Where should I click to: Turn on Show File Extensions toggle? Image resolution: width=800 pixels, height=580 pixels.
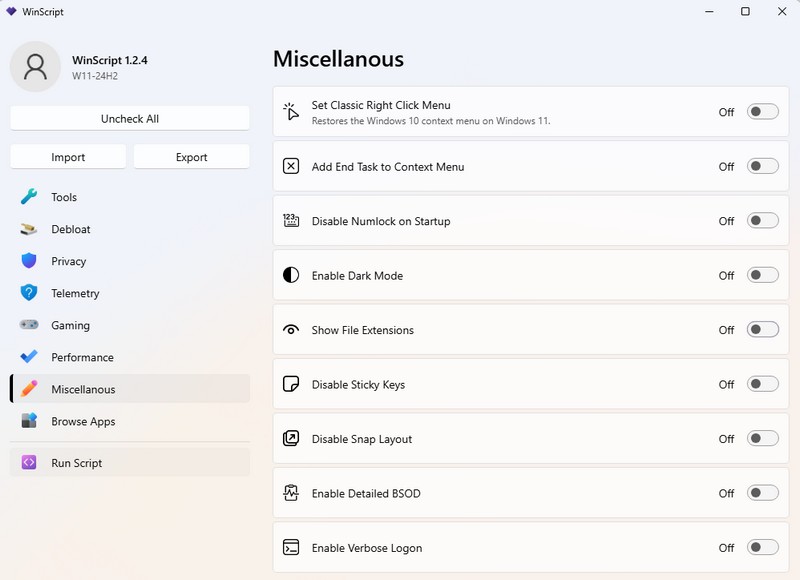[x=762, y=330]
